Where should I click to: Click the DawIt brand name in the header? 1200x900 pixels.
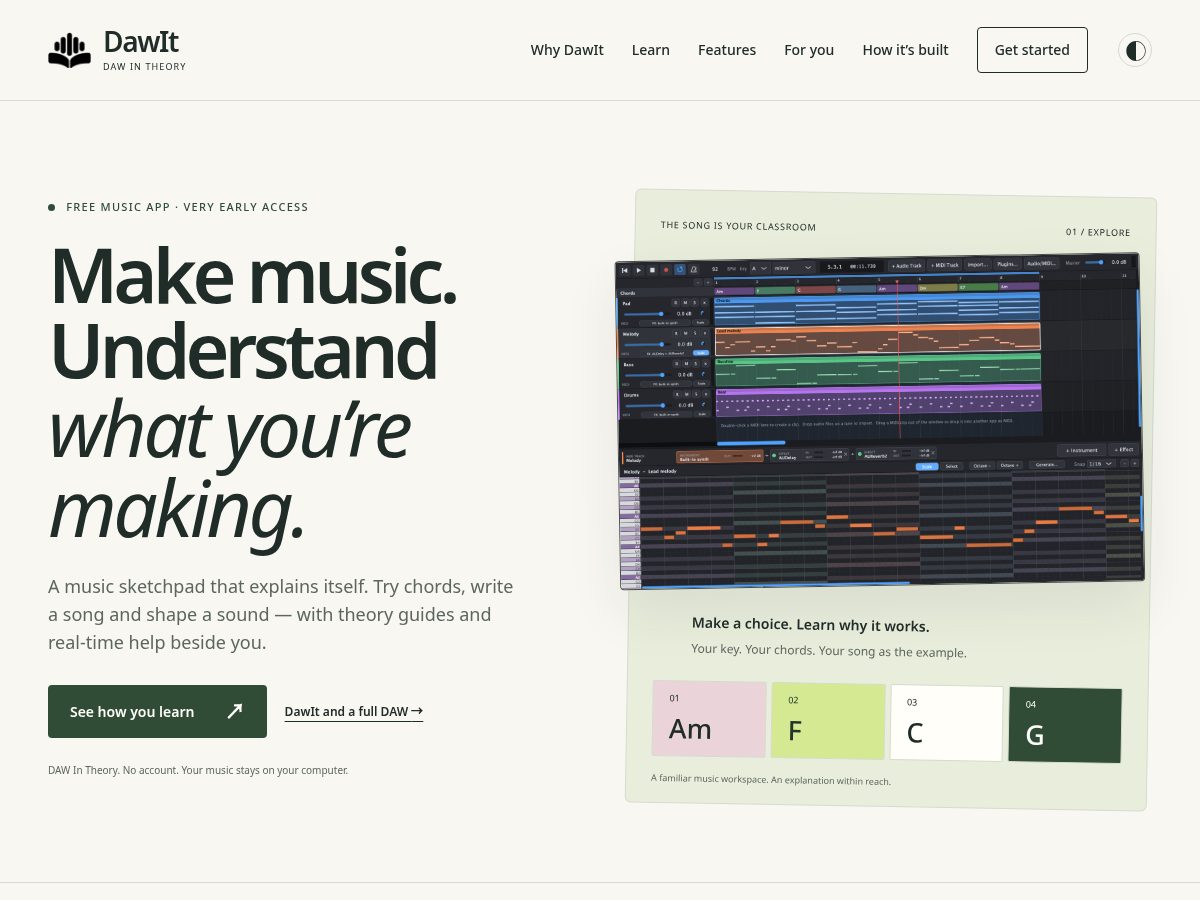pyautogui.click(x=141, y=42)
